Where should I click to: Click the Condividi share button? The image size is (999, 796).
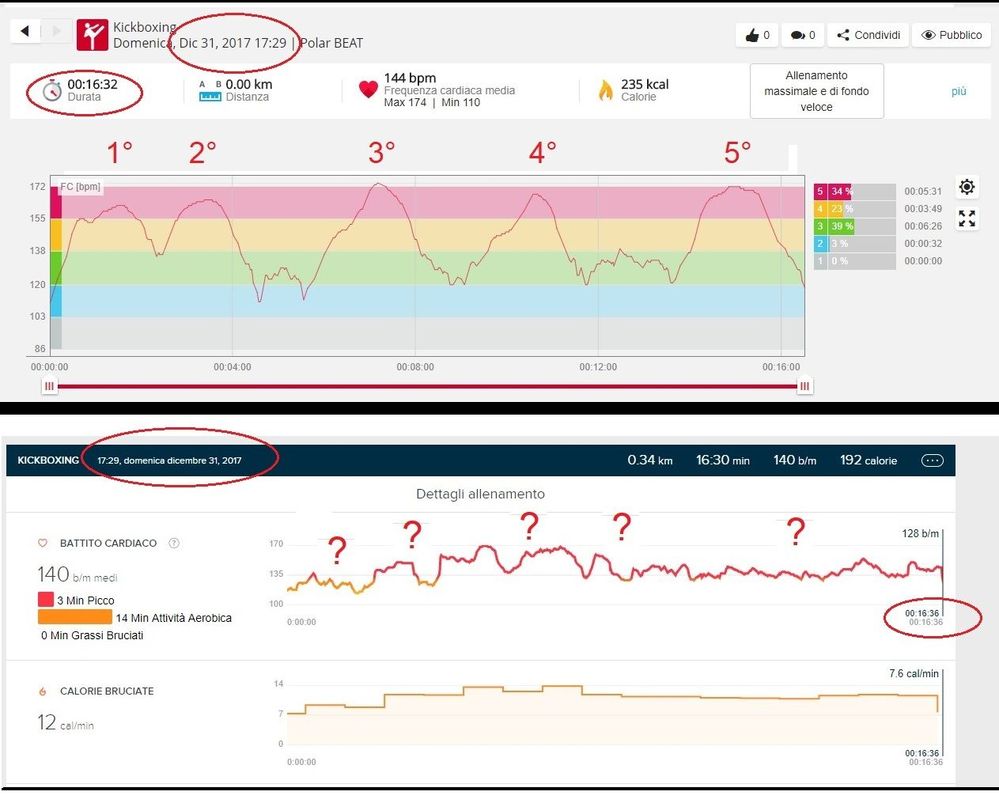tap(867, 35)
